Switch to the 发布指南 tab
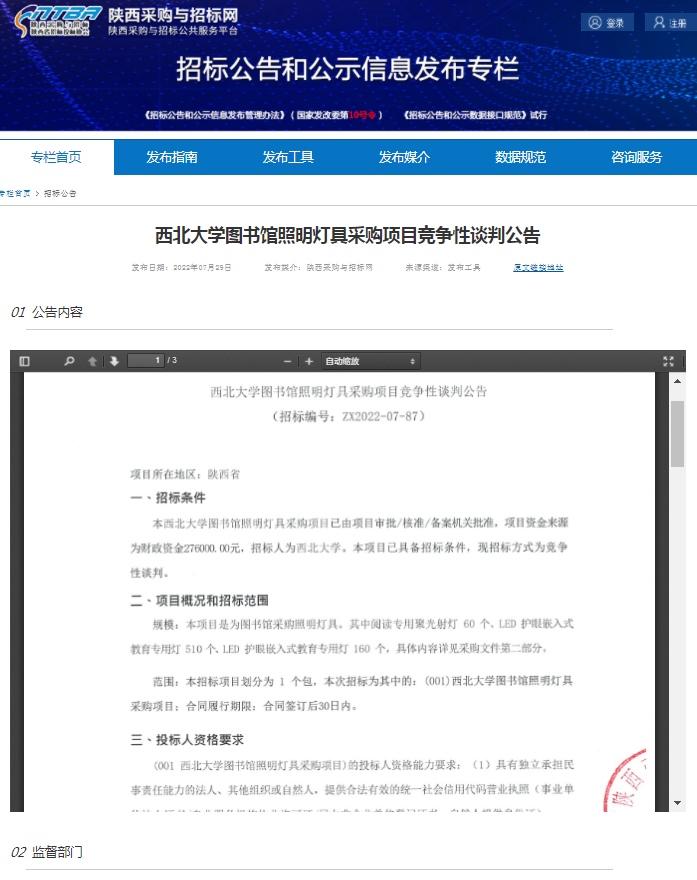 172,157
